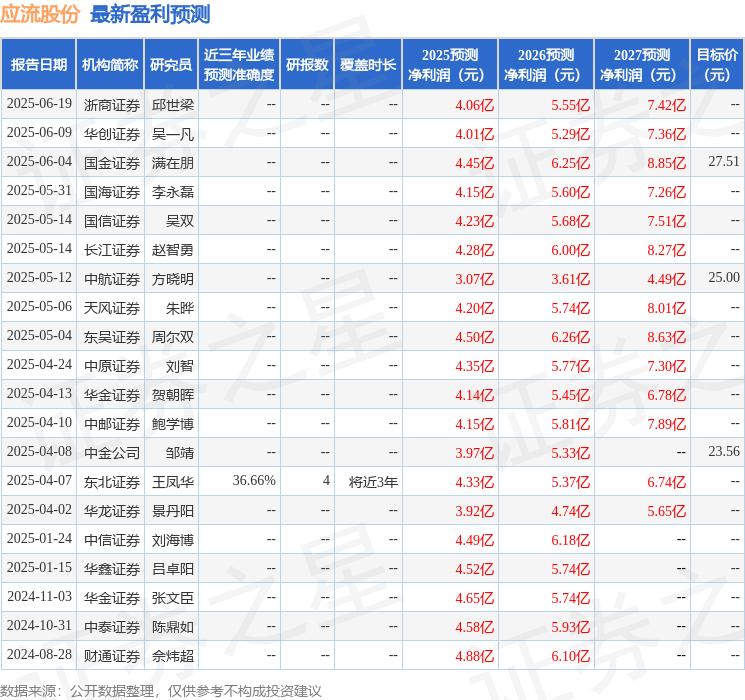
Task: Click the 近三年业绩预测准确度 column header
Action: 239,65
